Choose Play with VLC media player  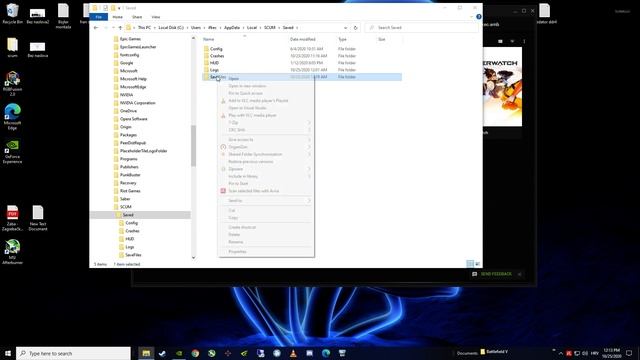(266, 115)
